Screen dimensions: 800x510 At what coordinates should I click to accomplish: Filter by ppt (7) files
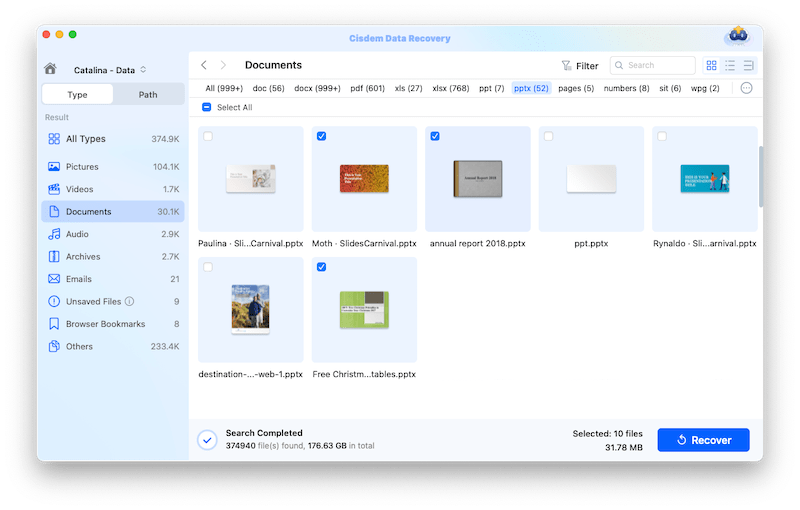tap(491, 88)
